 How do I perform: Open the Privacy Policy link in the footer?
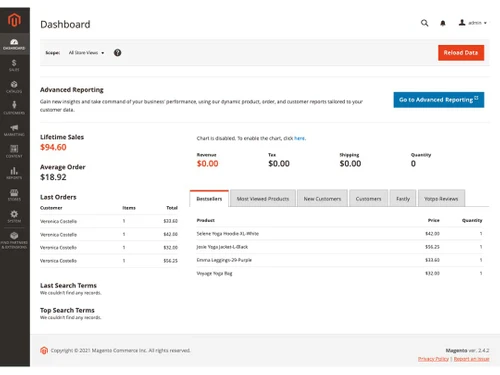433,359
